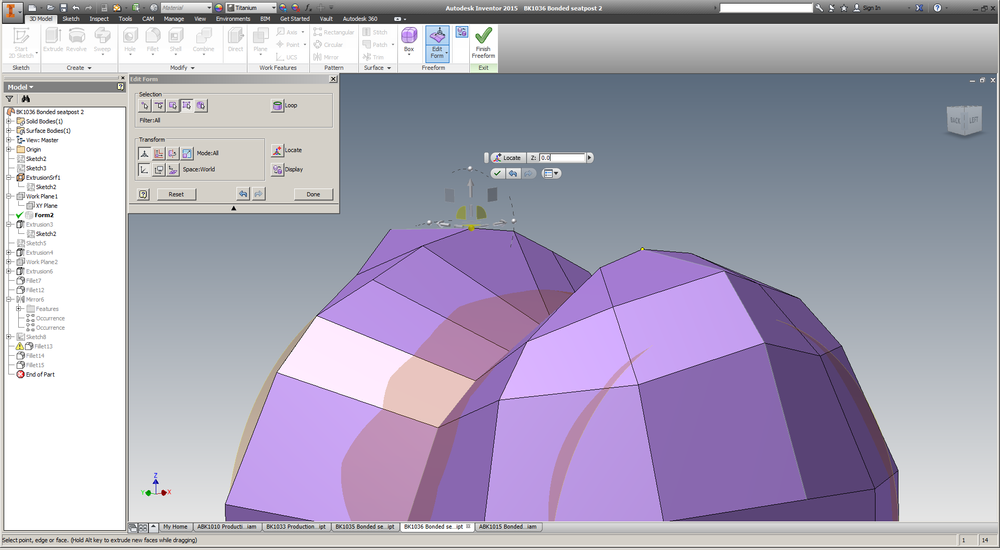The image size is (1000, 550).
Task: Click the Toggle Smooth icon beside Edit Form
Action: click(462, 32)
